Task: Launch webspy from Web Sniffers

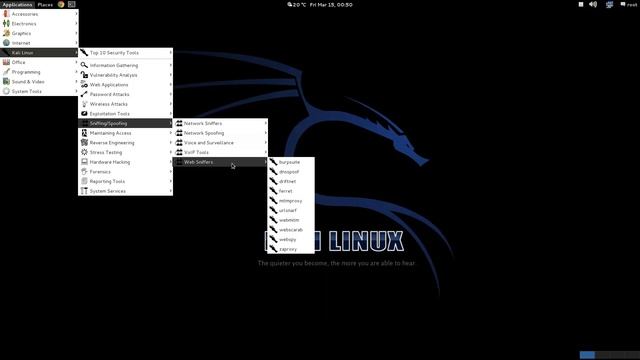Action: [291, 239]
